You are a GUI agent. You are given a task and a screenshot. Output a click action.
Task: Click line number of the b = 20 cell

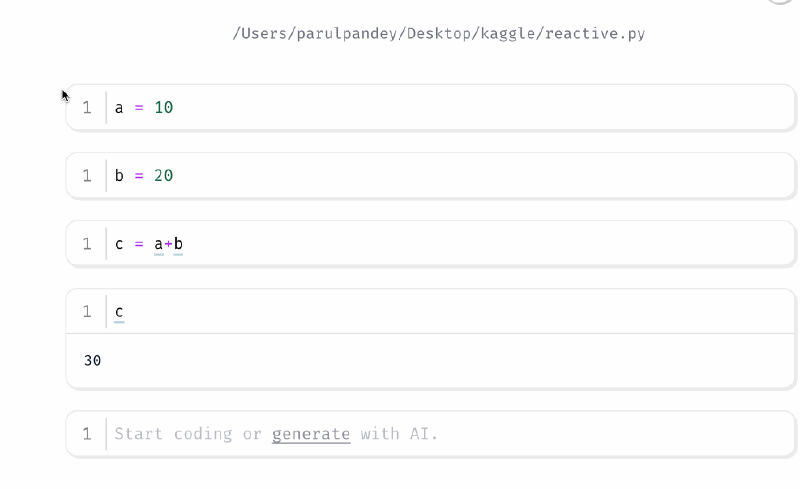[x=87, y=175]
